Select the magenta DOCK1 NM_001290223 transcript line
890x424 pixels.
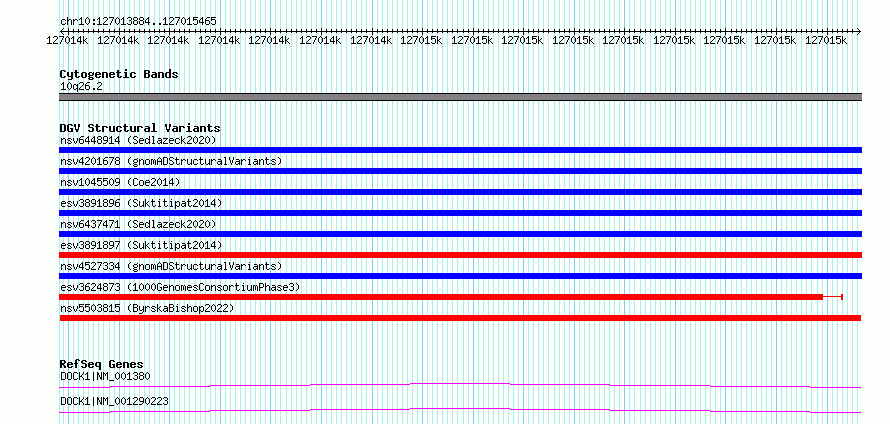click(x=460, y=410)
